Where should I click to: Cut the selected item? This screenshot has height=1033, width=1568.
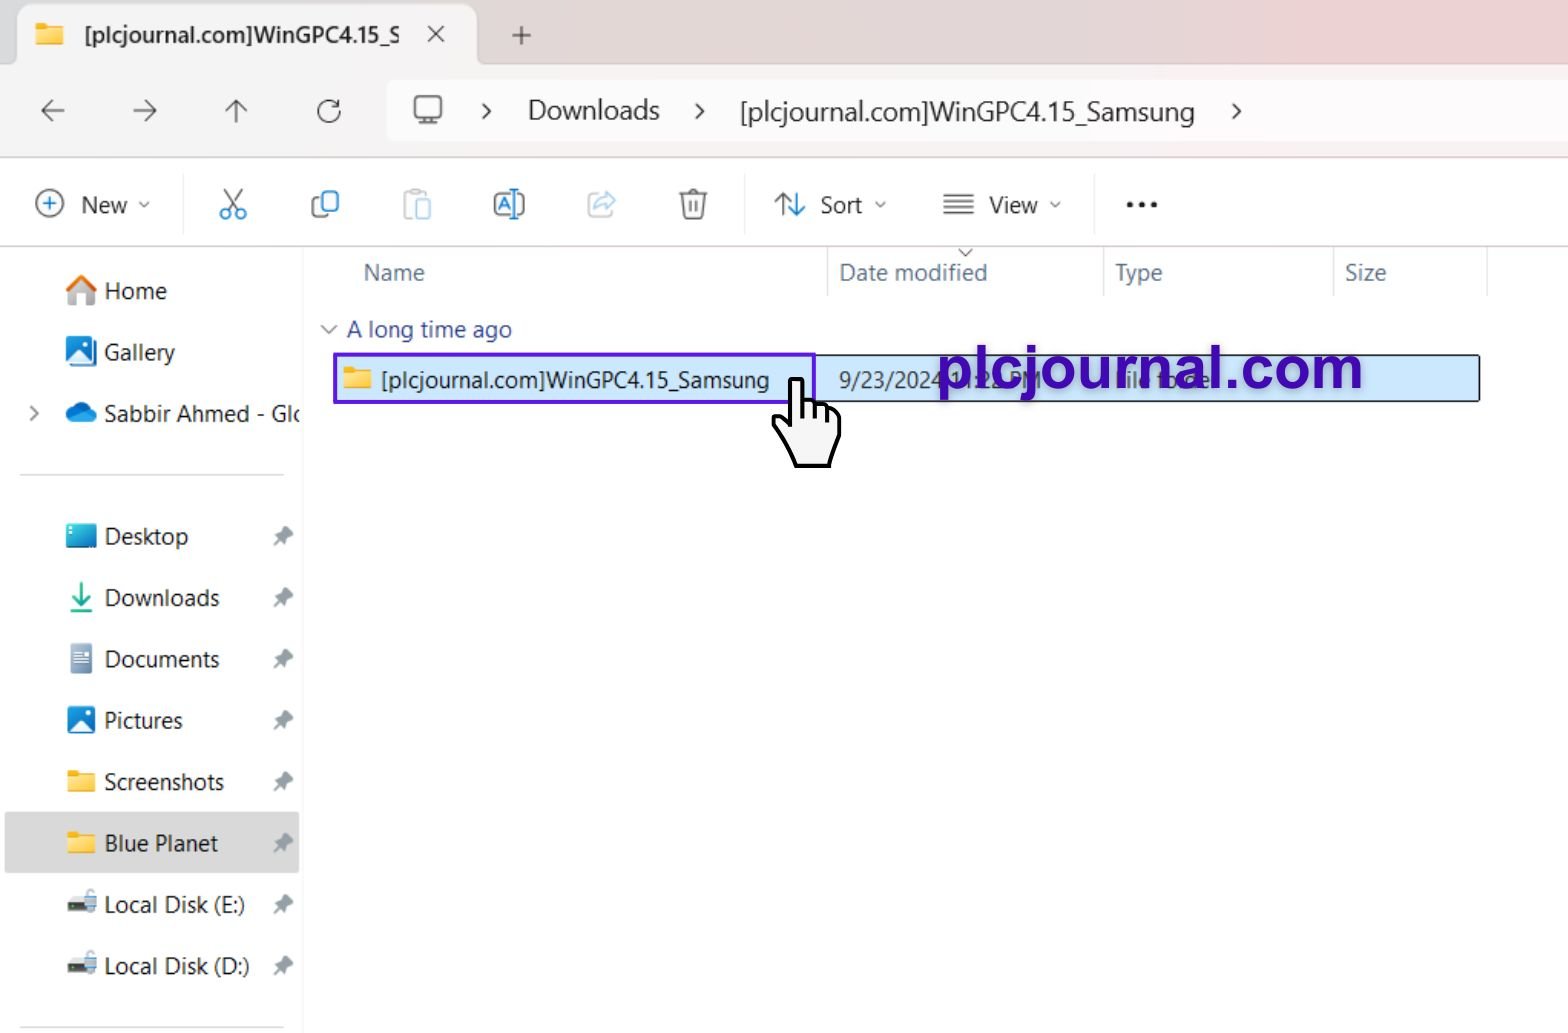click(233, 204)
